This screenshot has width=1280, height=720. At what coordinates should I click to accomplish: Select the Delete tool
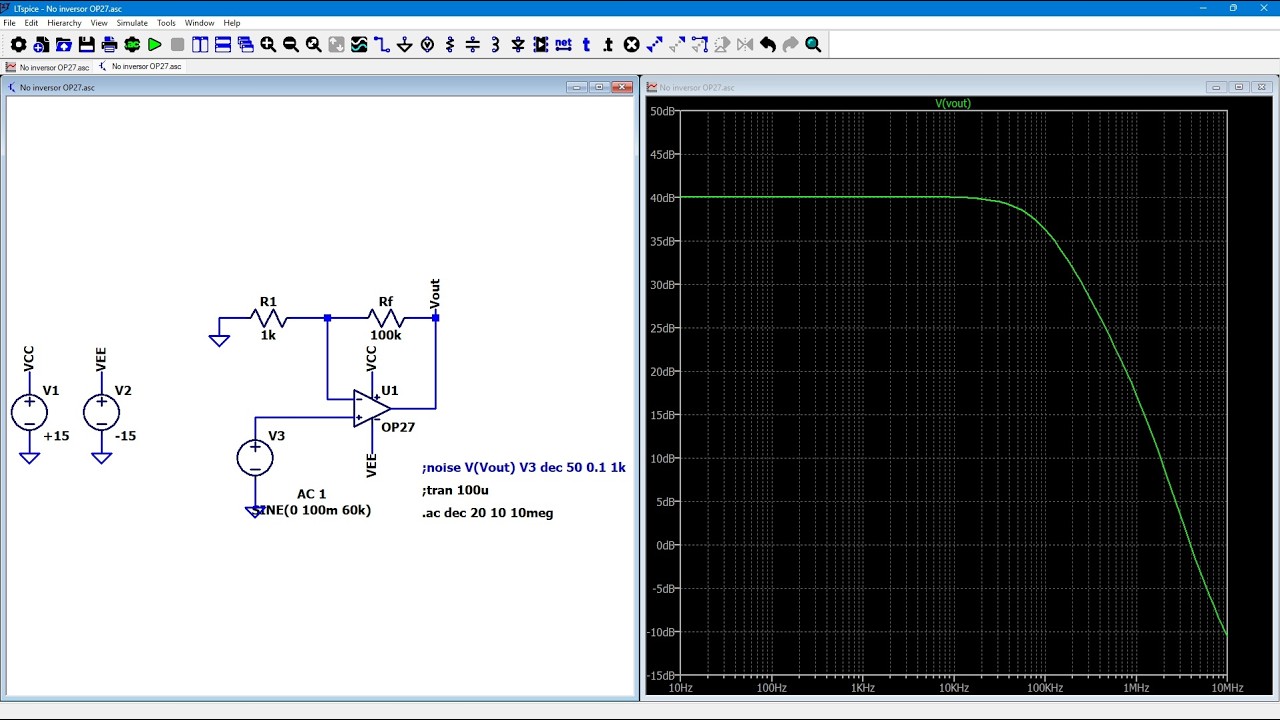(632, 44)
